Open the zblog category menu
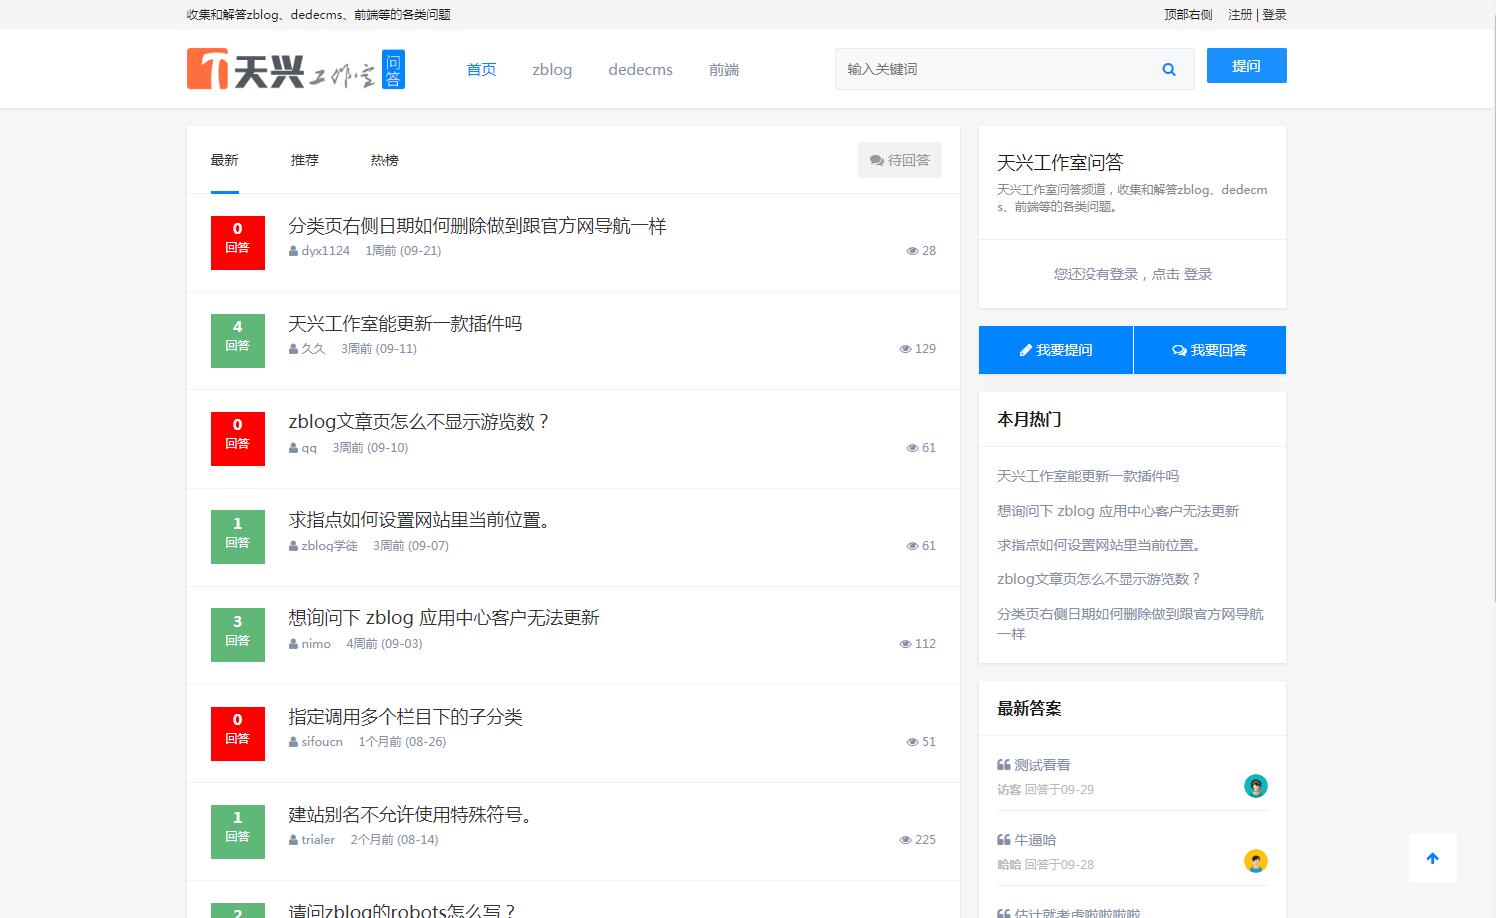 coord(551,69)
